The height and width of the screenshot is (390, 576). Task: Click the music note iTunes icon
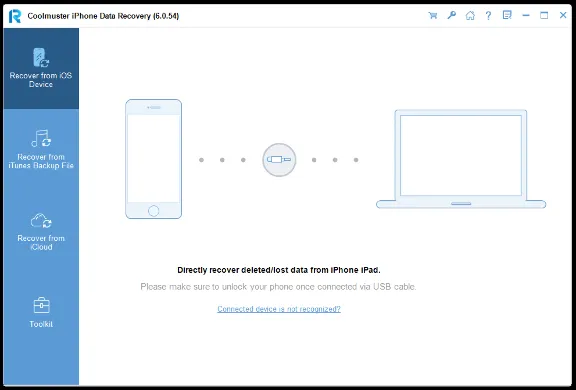tap(41, 138)
